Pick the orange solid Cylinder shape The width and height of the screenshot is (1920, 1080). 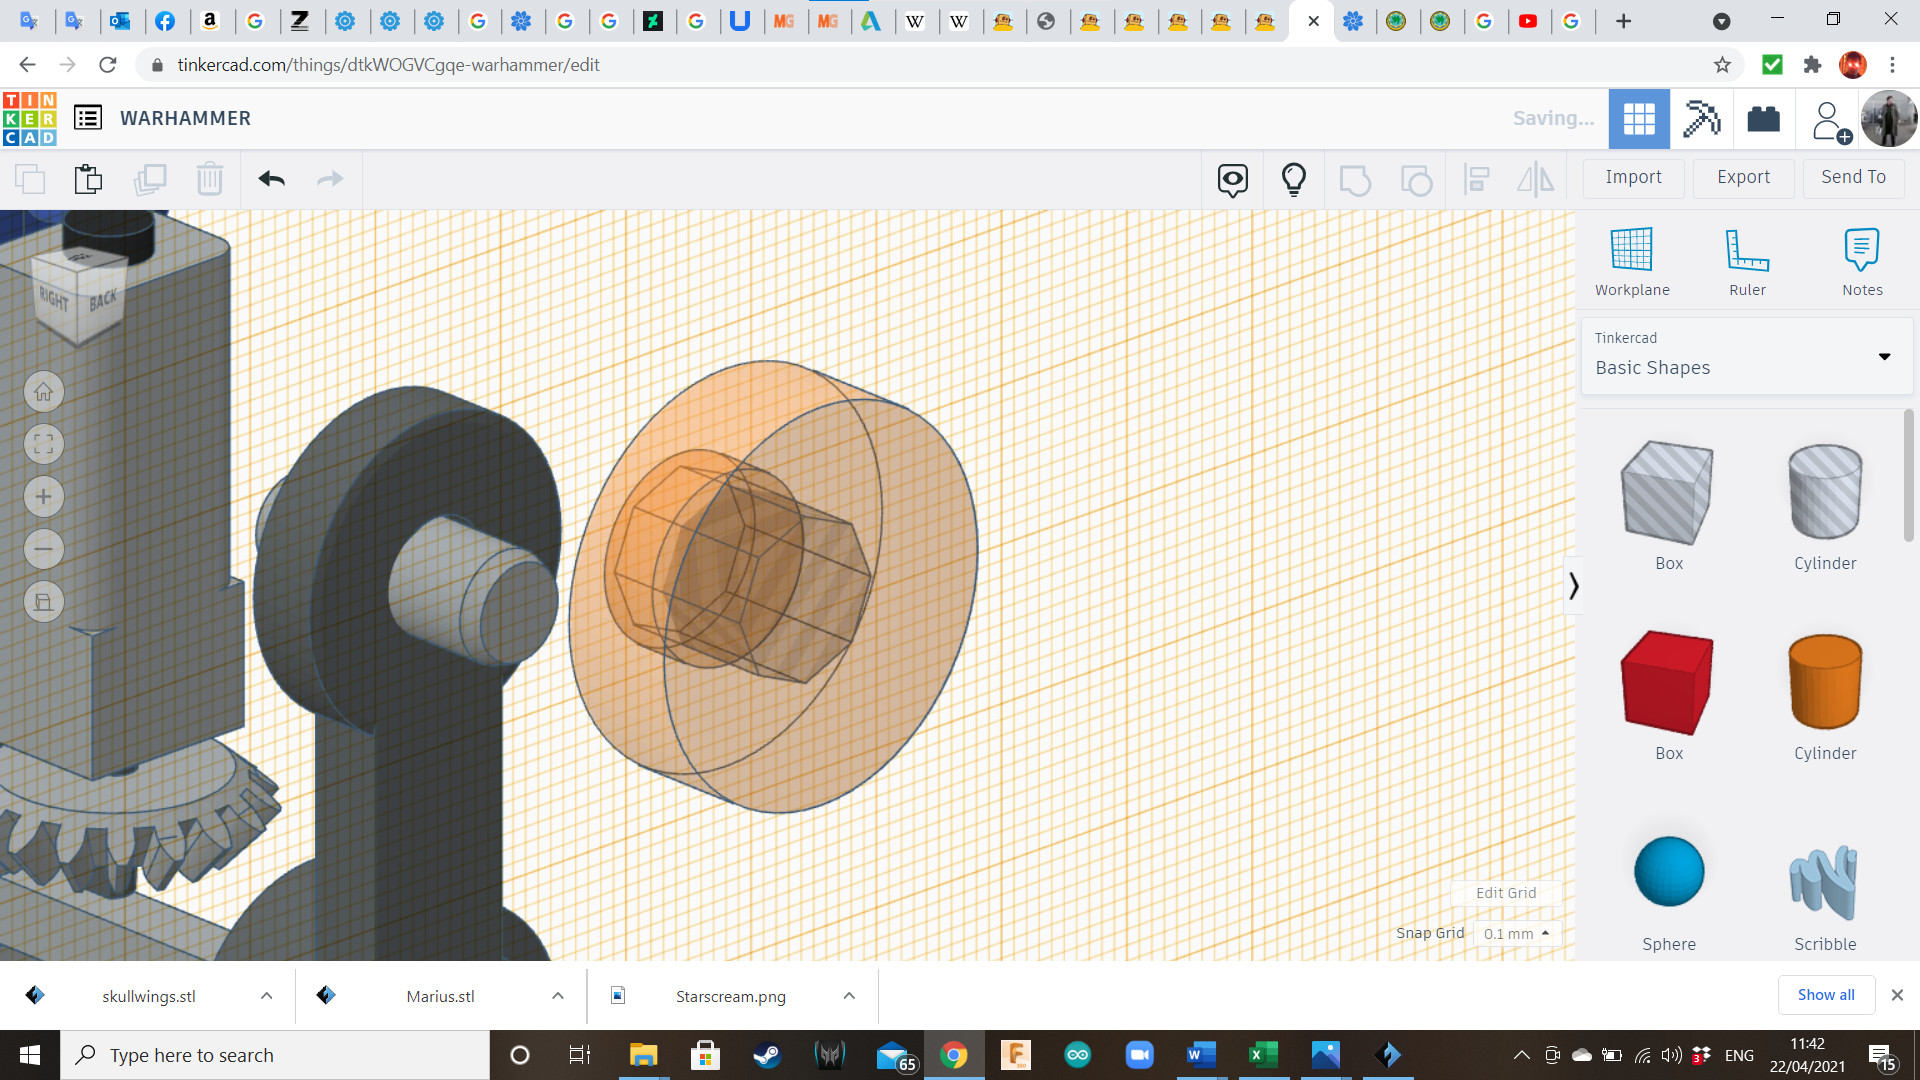pos(1825,683)
